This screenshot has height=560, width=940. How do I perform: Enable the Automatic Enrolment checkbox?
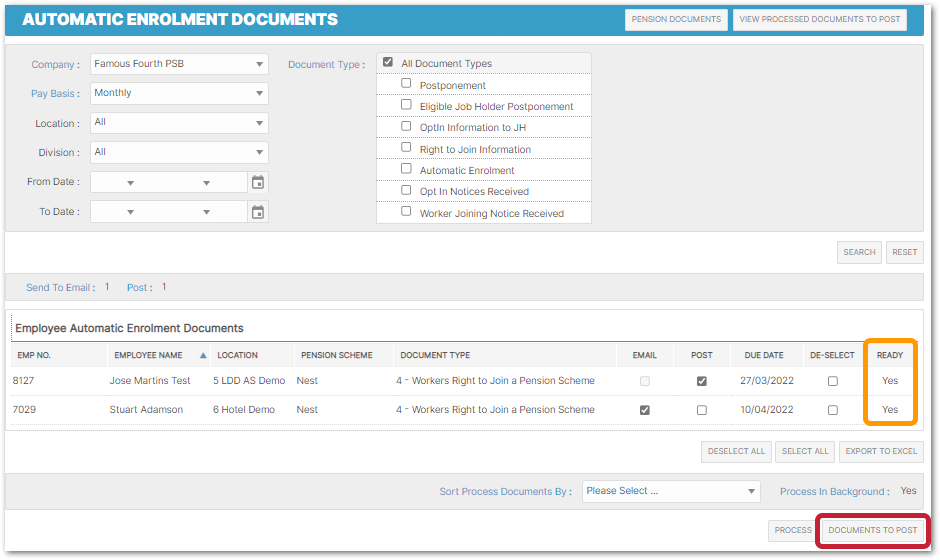click(x=406, y=169)
